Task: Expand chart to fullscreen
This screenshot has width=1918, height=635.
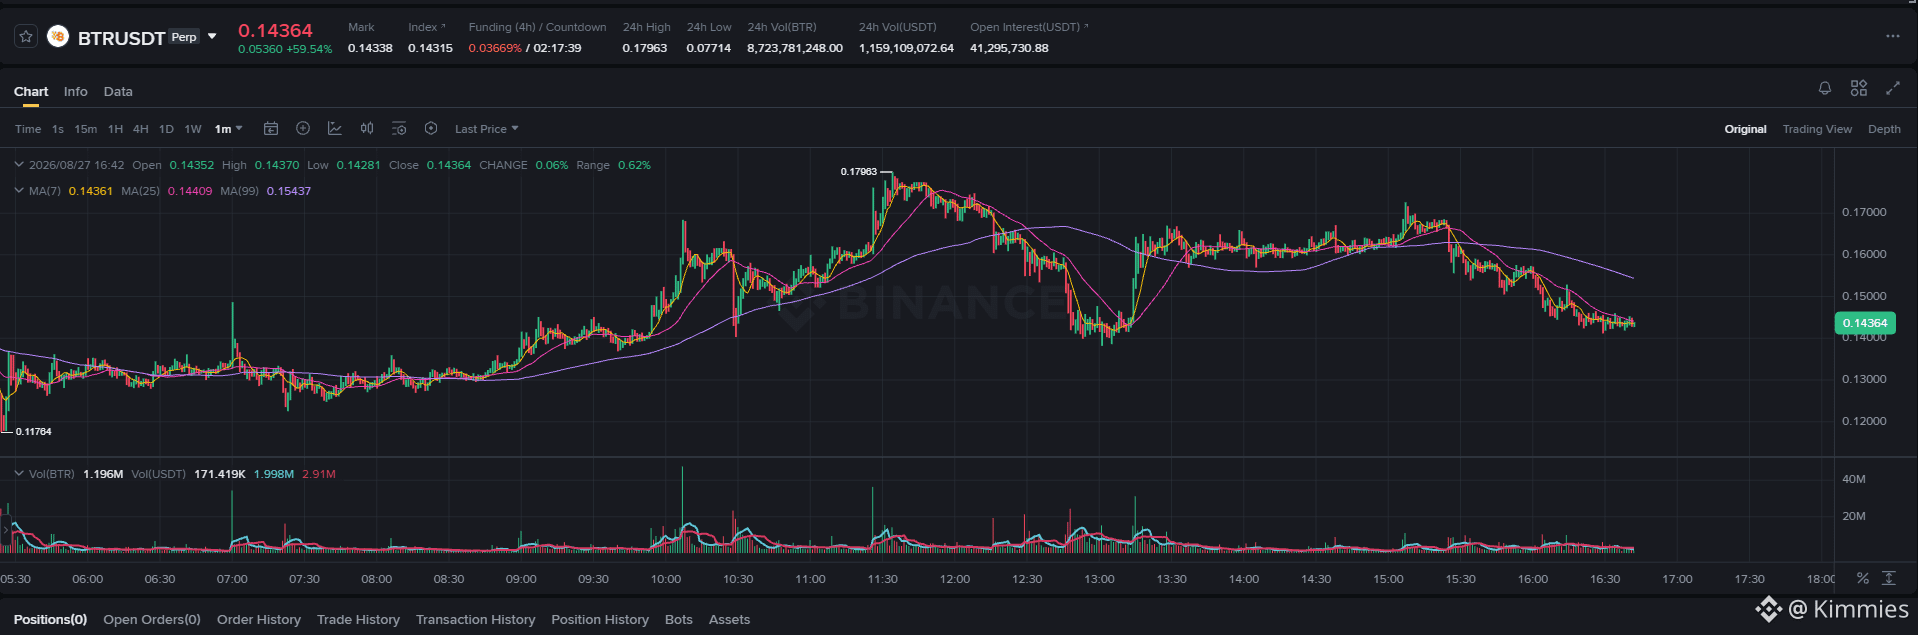Action: click(1893, 89)
